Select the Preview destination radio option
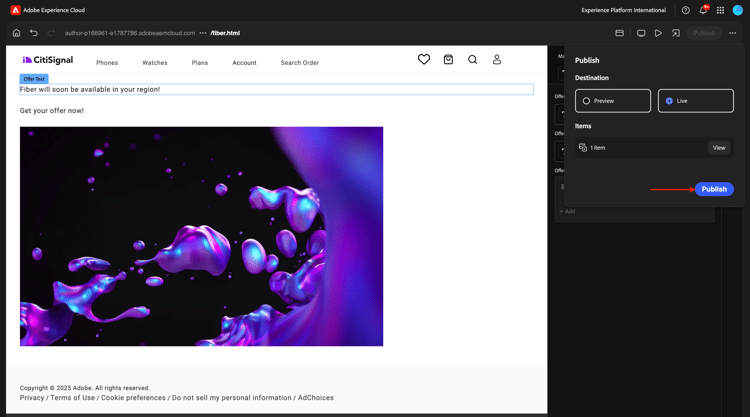The image size is (750, 417). pyautogui.click(x=613, y=101)
